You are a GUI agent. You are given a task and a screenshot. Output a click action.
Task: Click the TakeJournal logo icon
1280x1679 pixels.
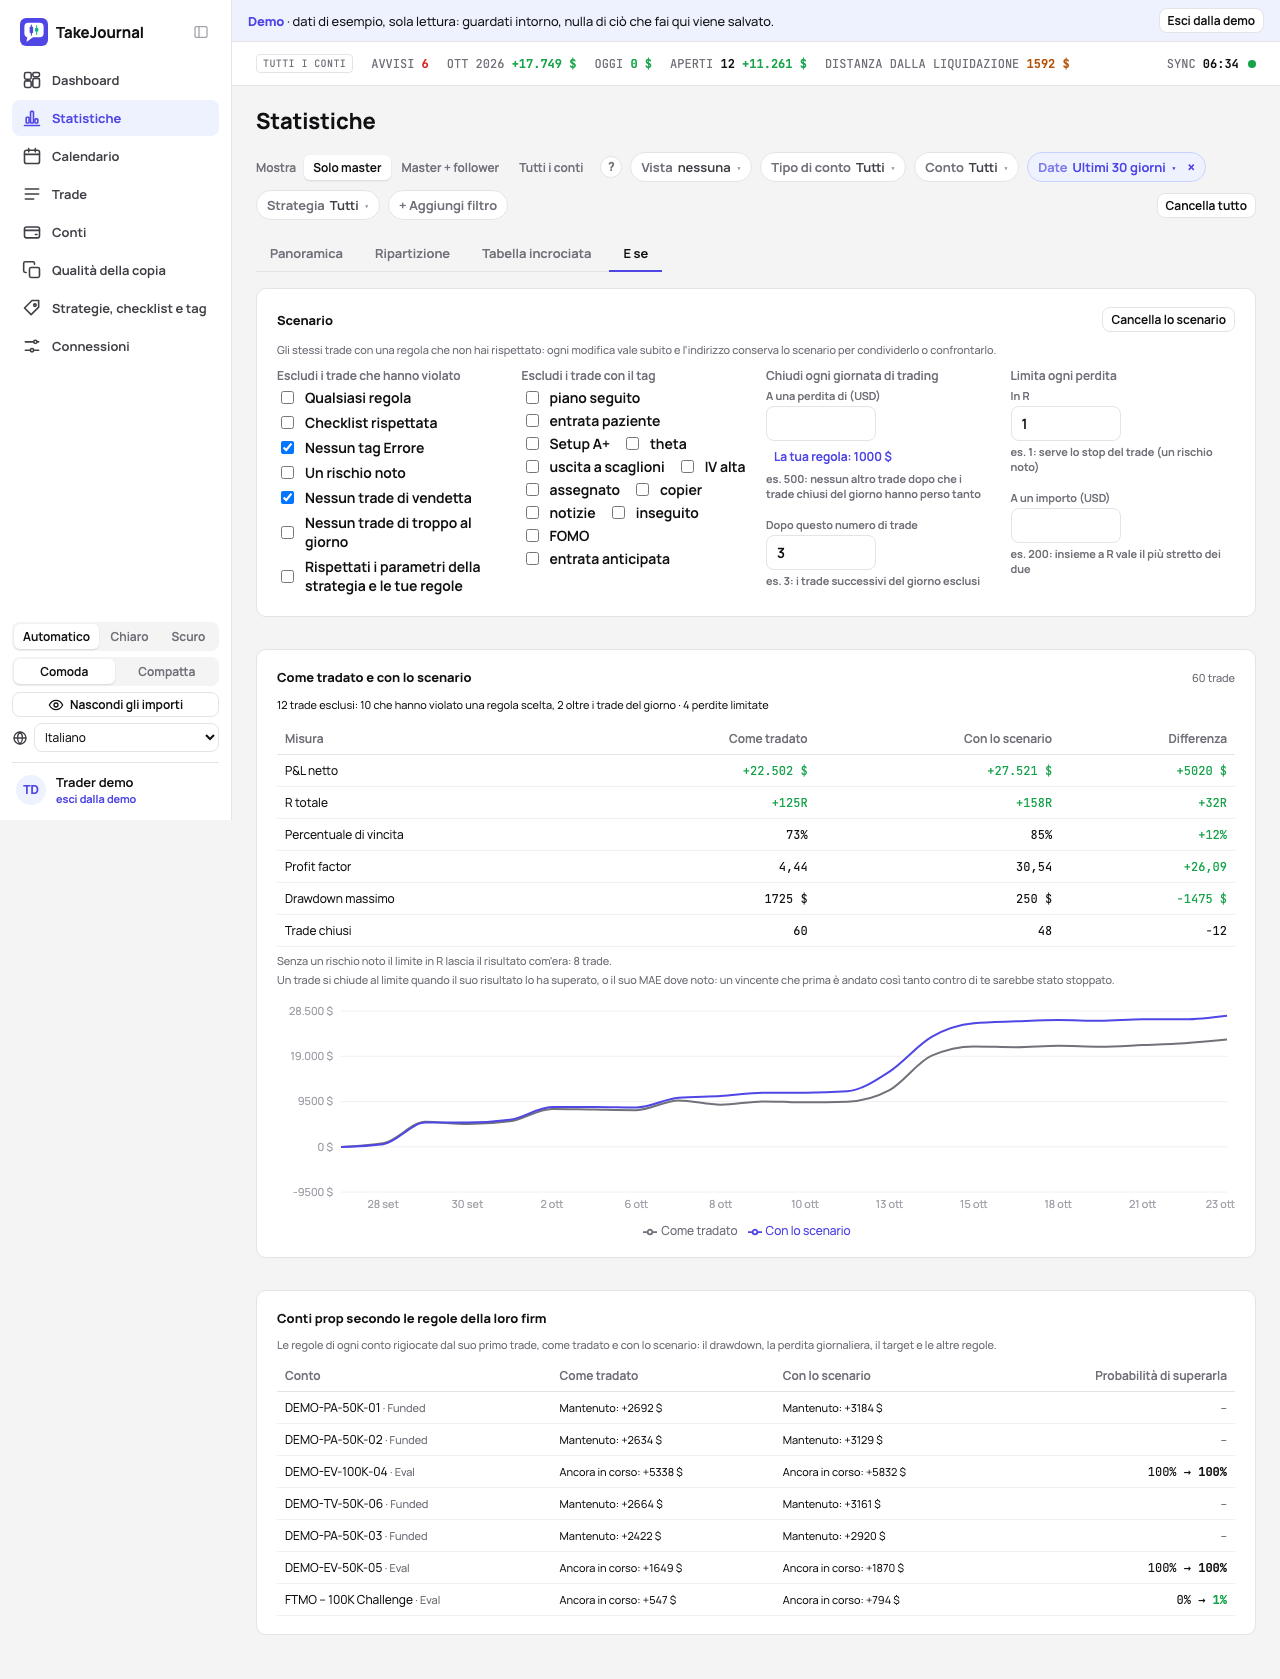(34, 32)
